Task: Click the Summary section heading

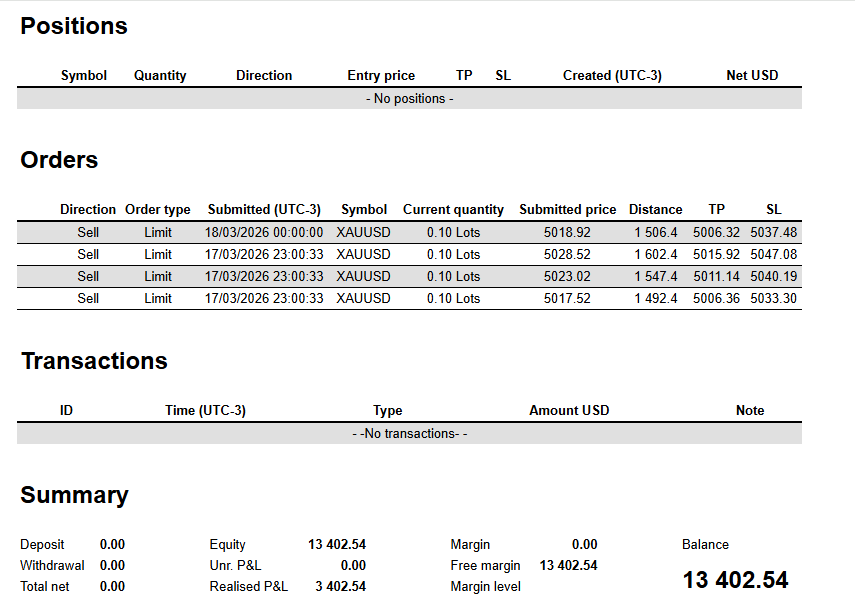Action: coord(74,495)
